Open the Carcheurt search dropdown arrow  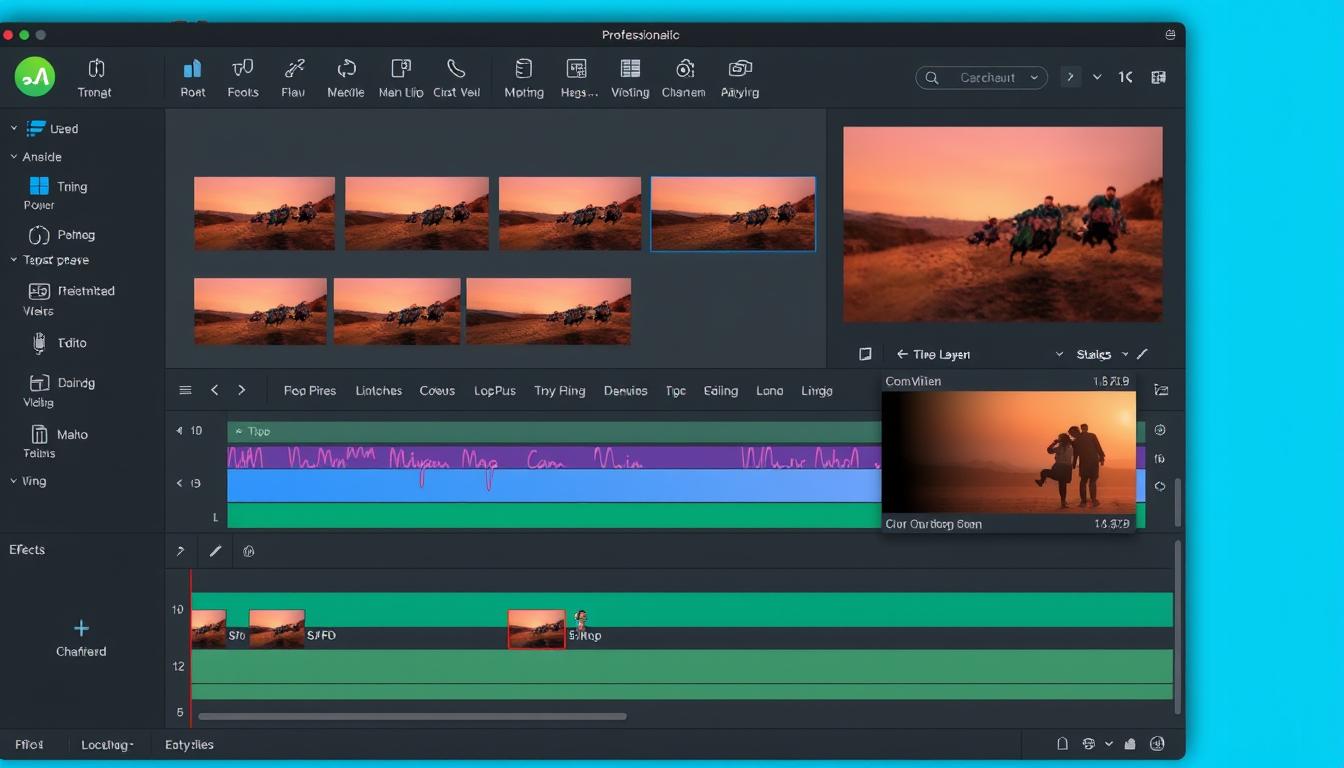click(1034, 77)
